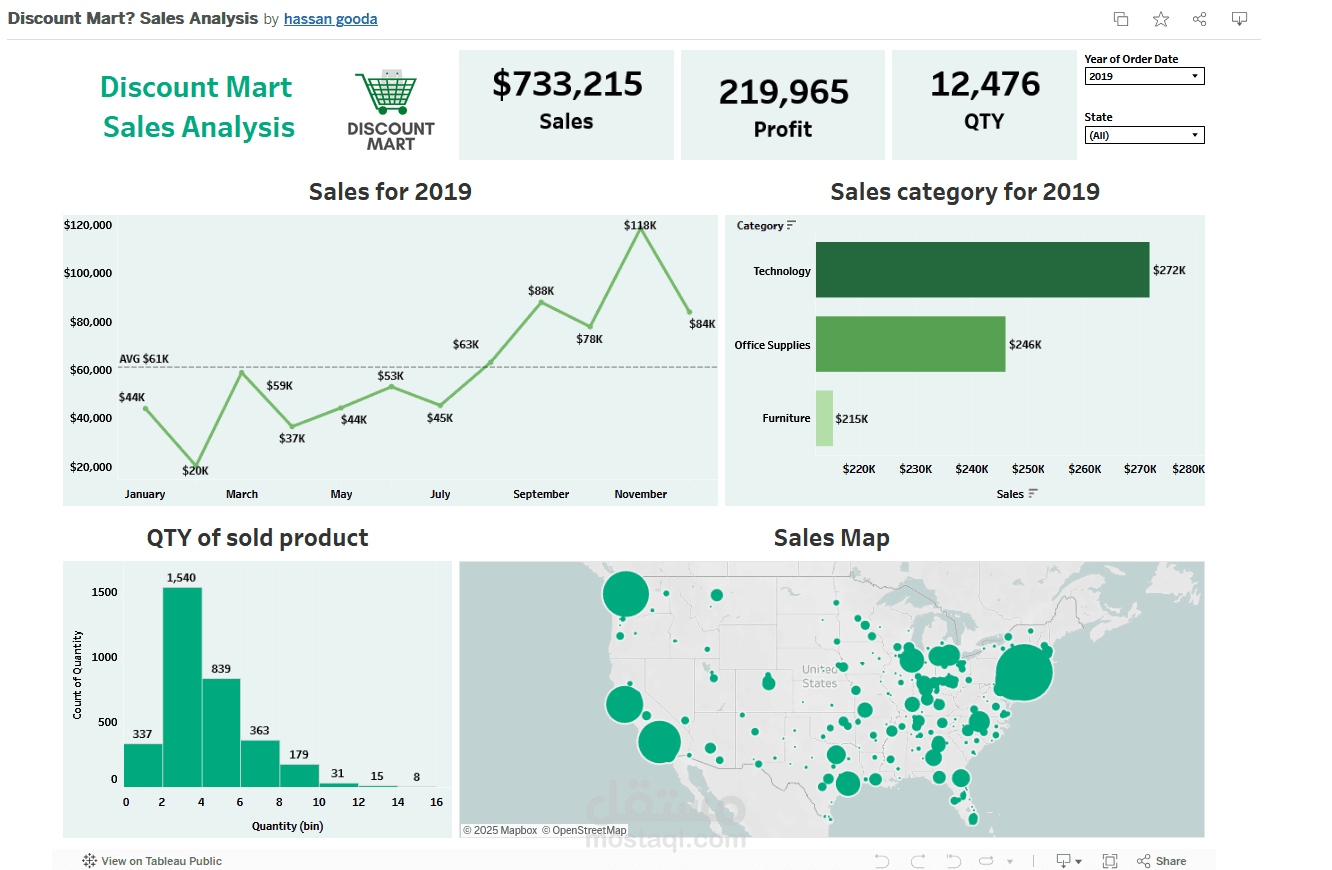The width and height of the screenshot is (1332, 870).
Task: Click the 2025 Mapbox attribution text
Action: [x=500, y=830]
